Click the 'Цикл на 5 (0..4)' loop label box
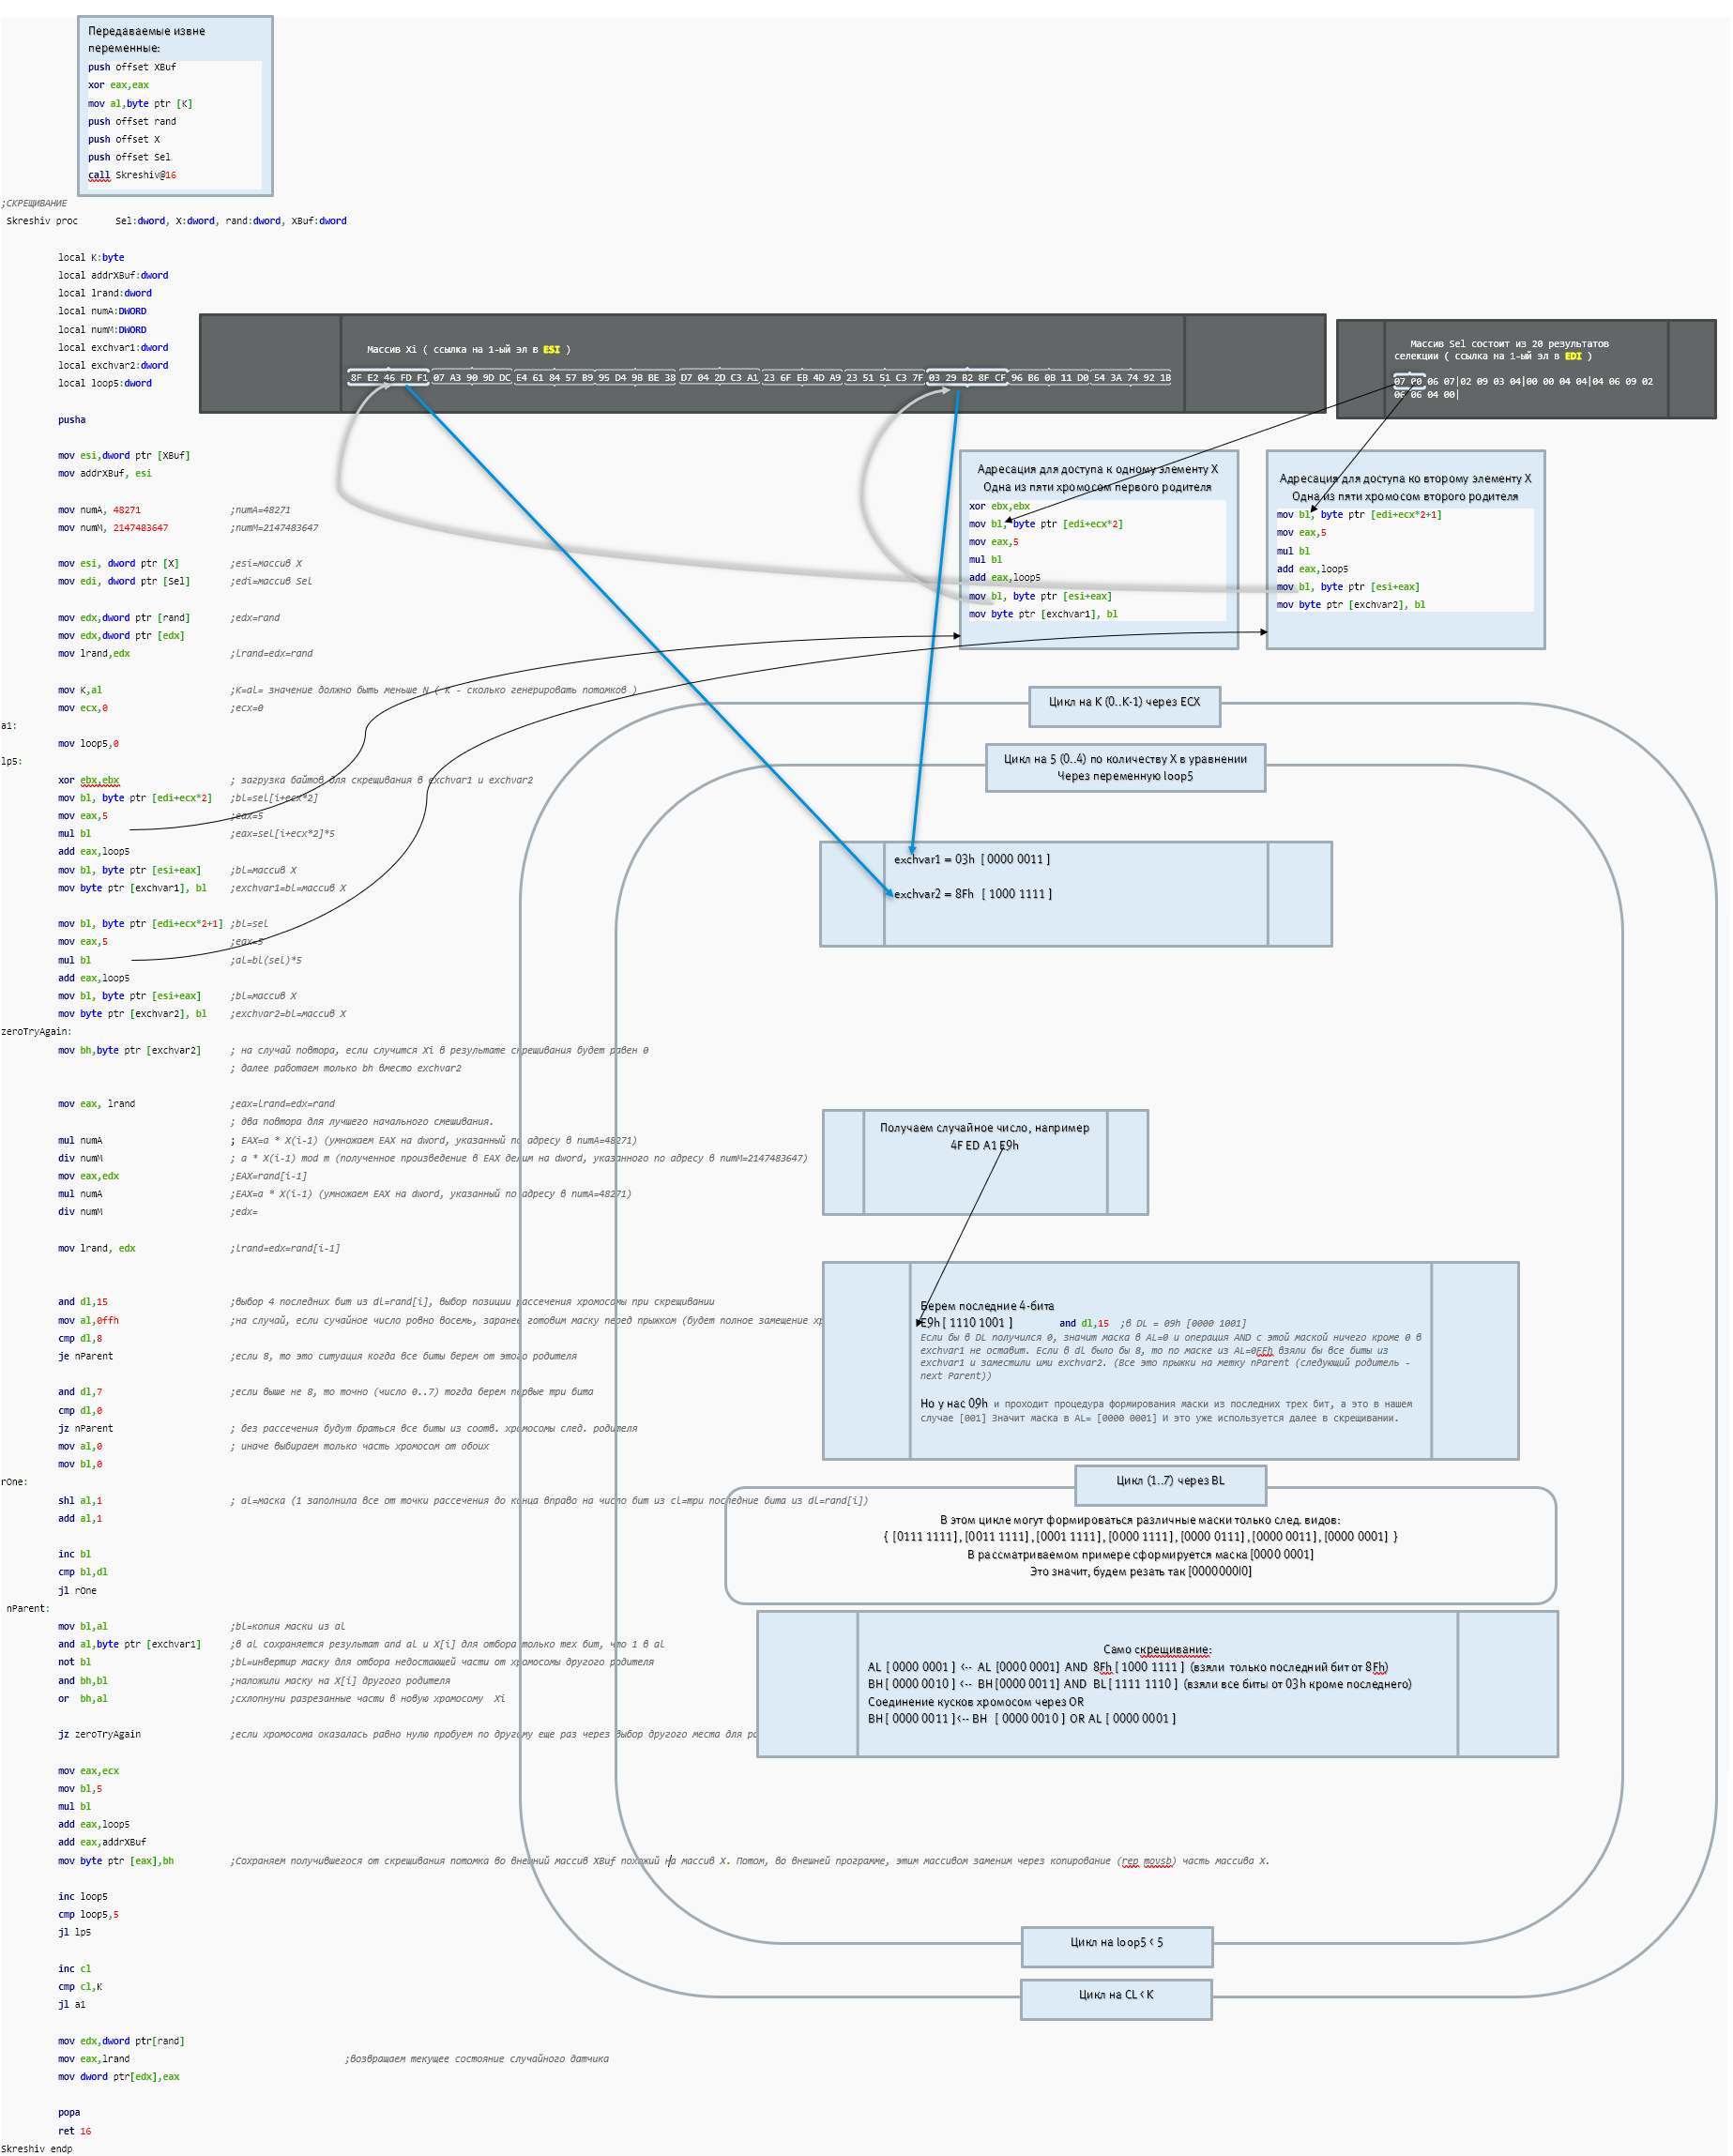Screen dimensions: 1733x2156 1125,767
